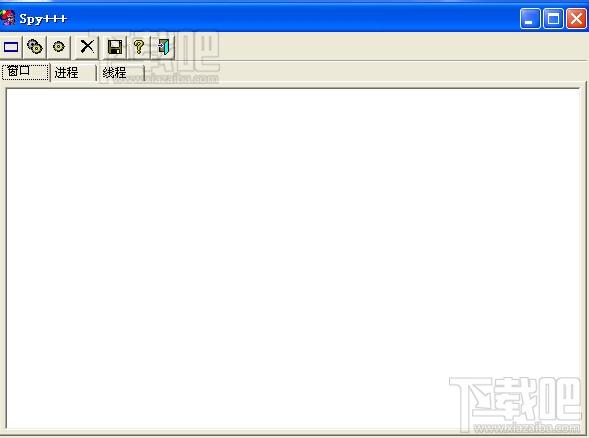Minimize the Spy+++ window
Image resolution: width=589 pixels, height=438 pixels.
[x=530, y=18]
